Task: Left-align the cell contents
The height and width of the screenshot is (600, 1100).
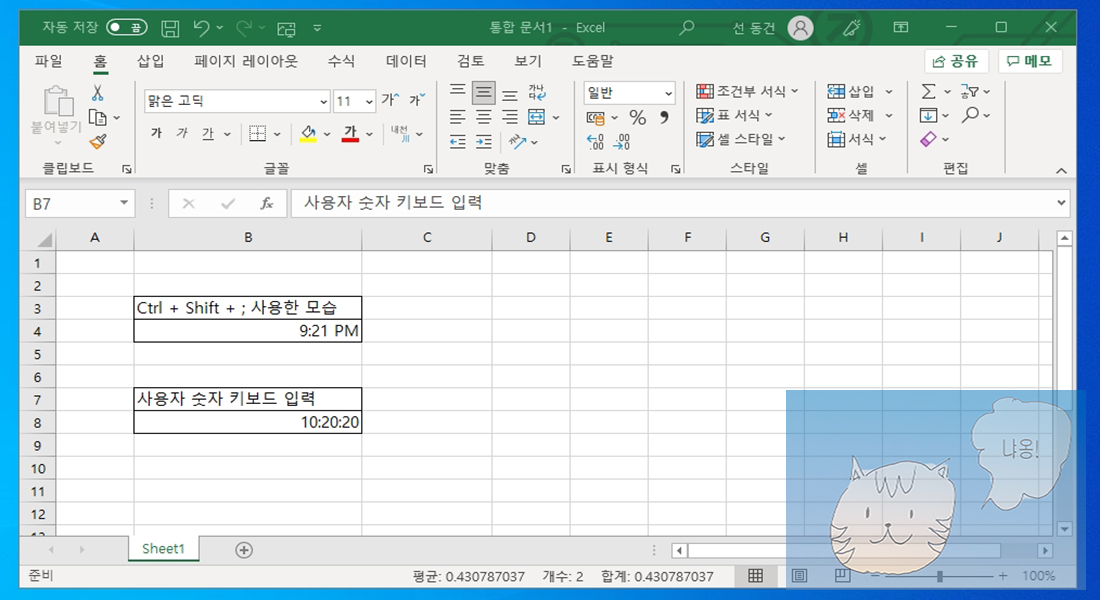Action: (457, 116)
